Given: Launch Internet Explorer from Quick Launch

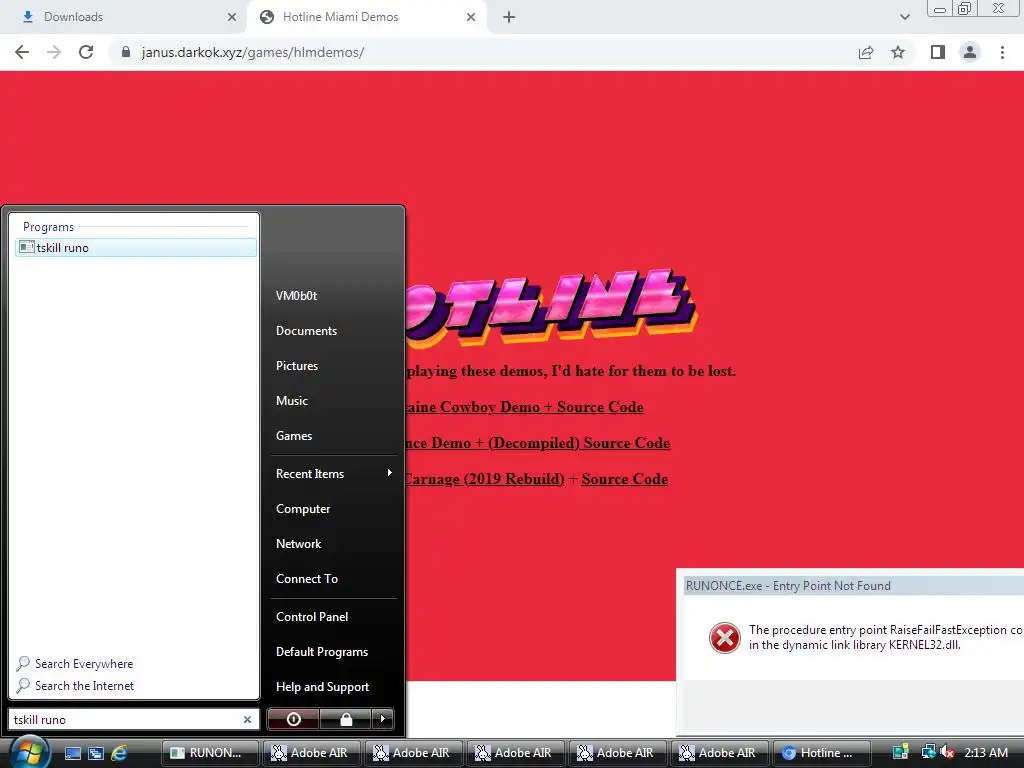Looking at the screenshot, I should (119, 753).
